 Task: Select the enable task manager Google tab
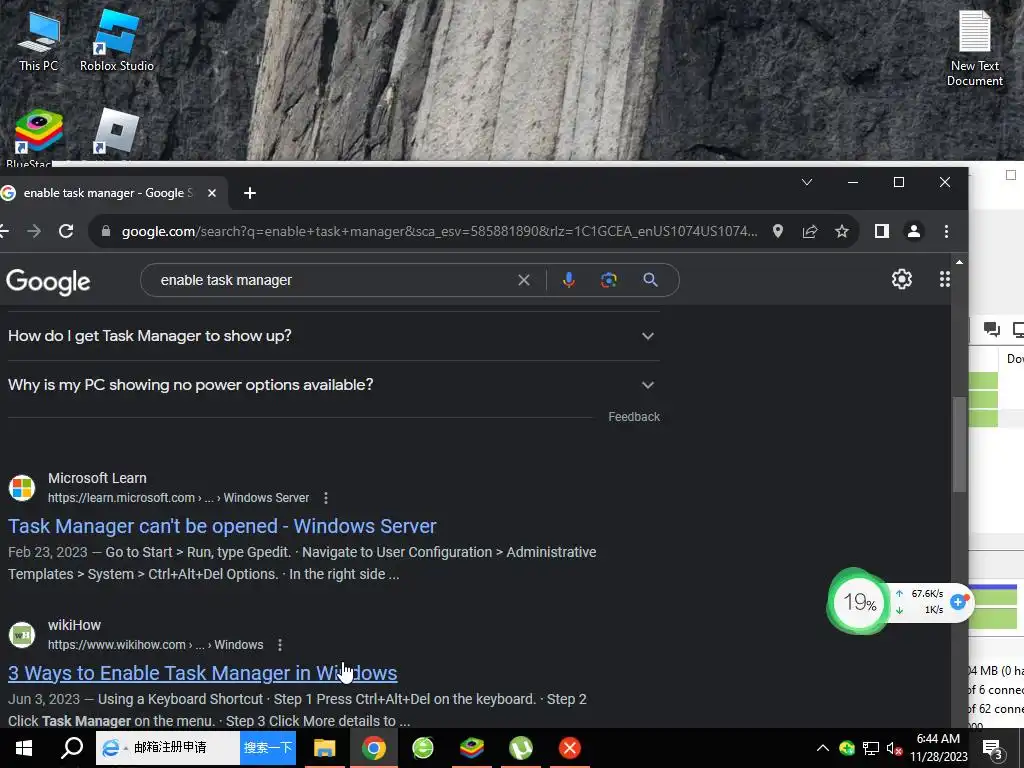[x=108, y=193]
